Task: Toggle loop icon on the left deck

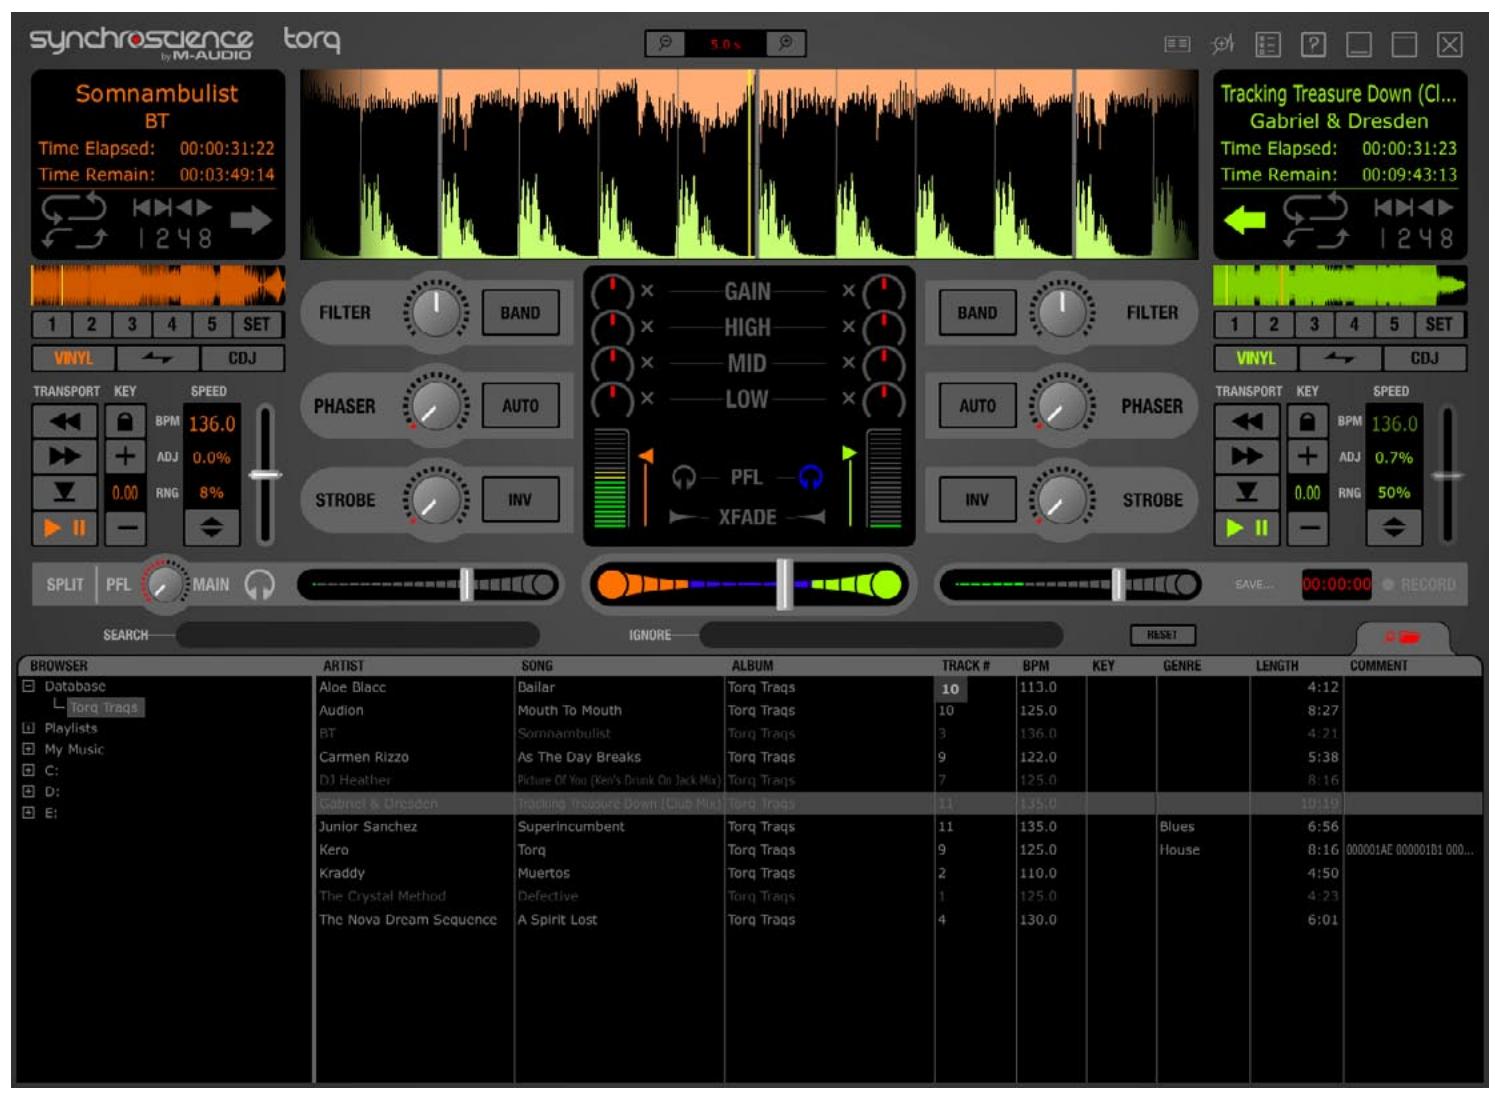Action: pyautogui.click(x=74, y=208)
